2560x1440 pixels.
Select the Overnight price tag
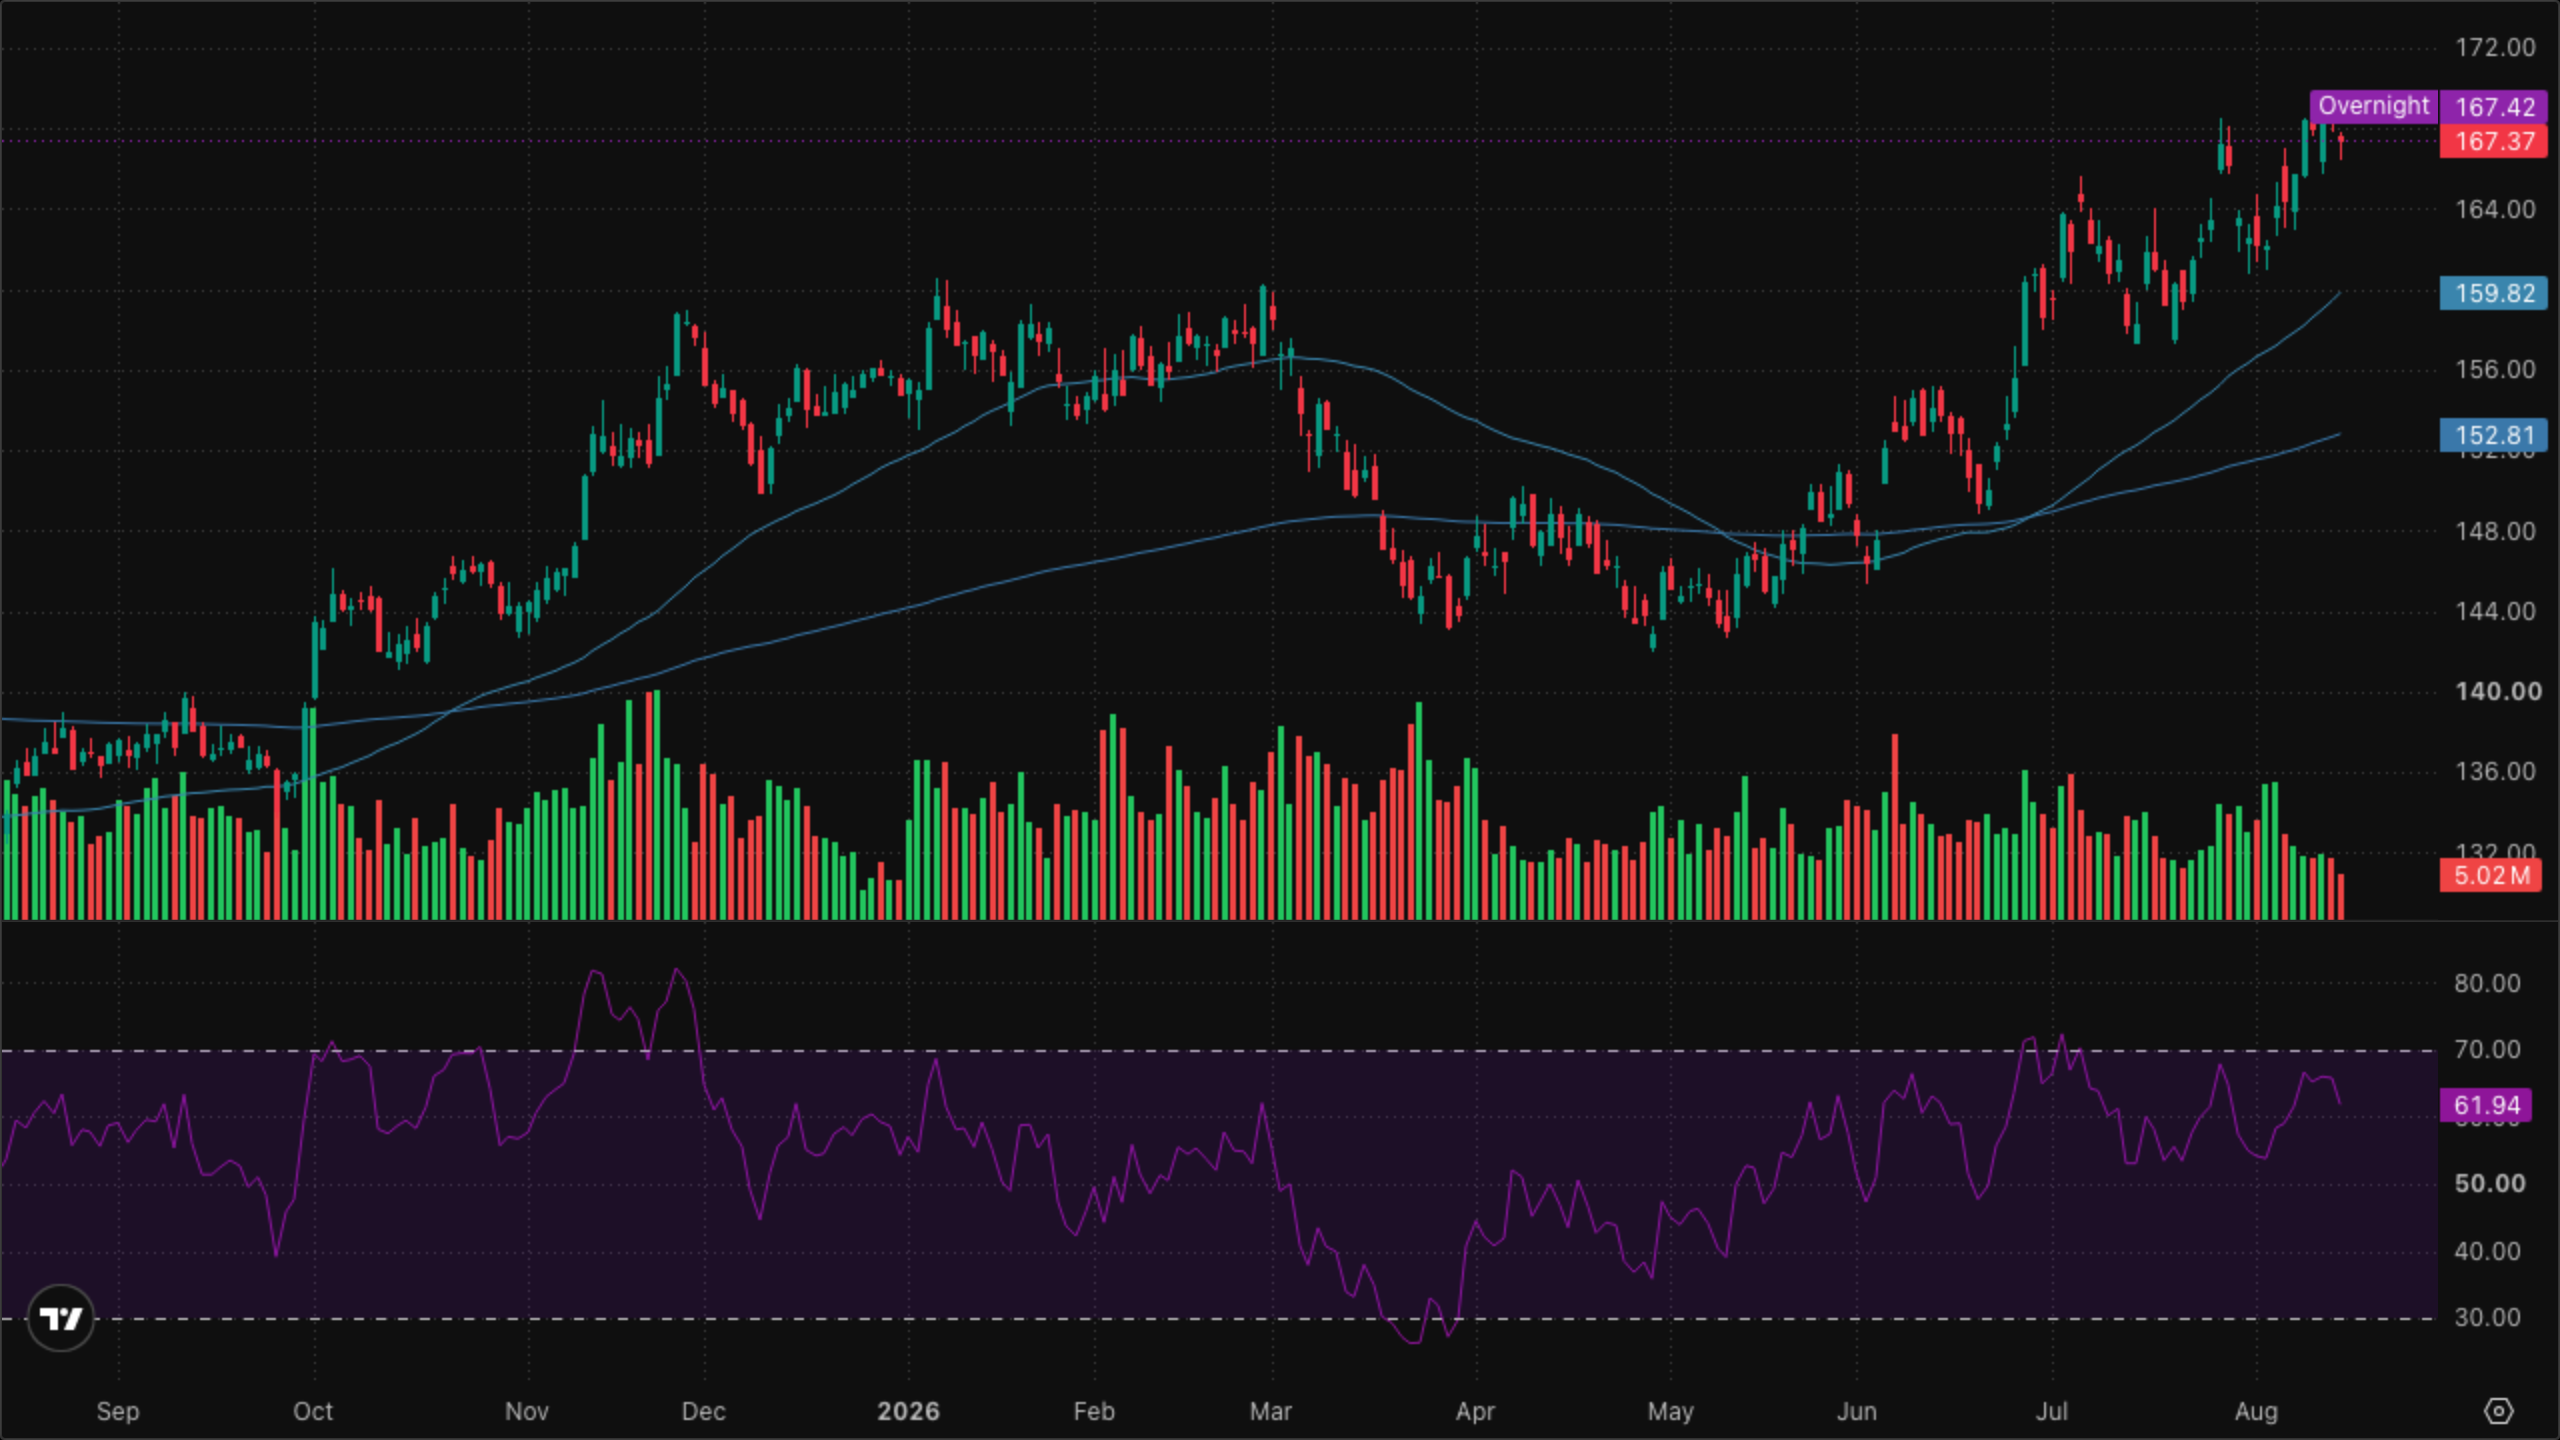pyautogui.click(x=2374, y=106)
